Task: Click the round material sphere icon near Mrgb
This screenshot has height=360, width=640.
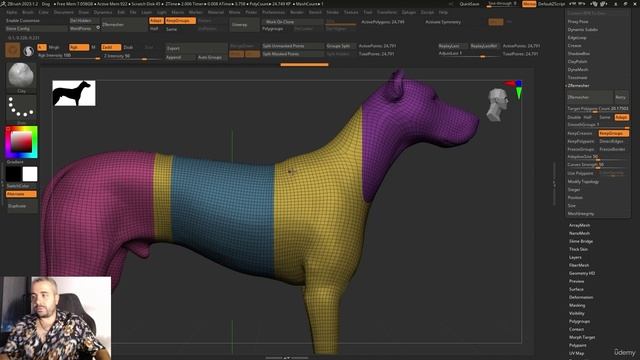Action: (x=28, y=51)
